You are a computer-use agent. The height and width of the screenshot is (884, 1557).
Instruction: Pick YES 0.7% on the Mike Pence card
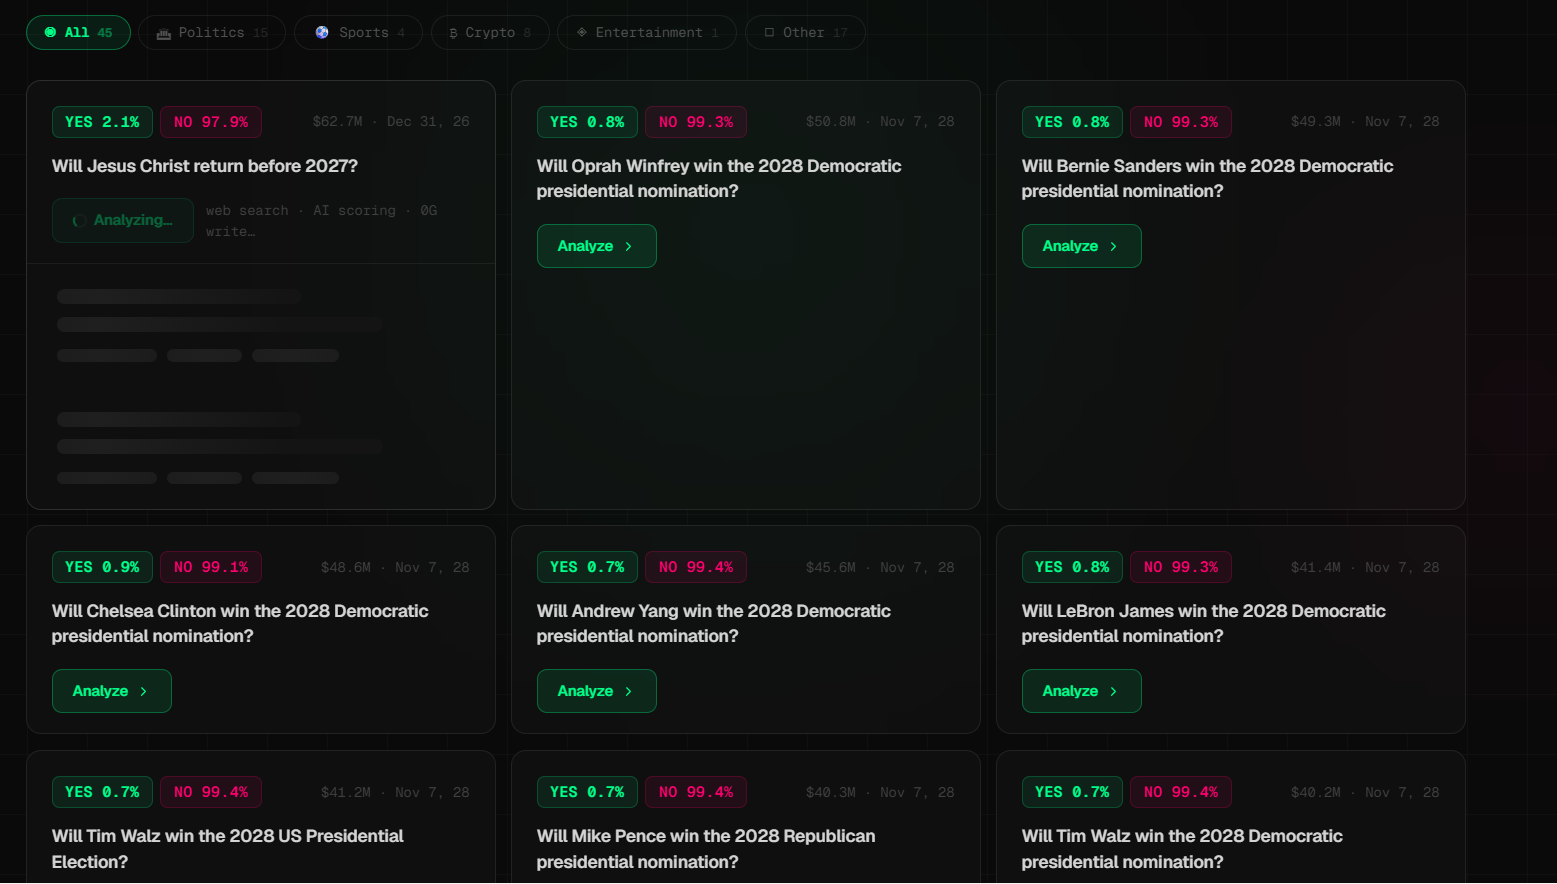coord(587,792)
